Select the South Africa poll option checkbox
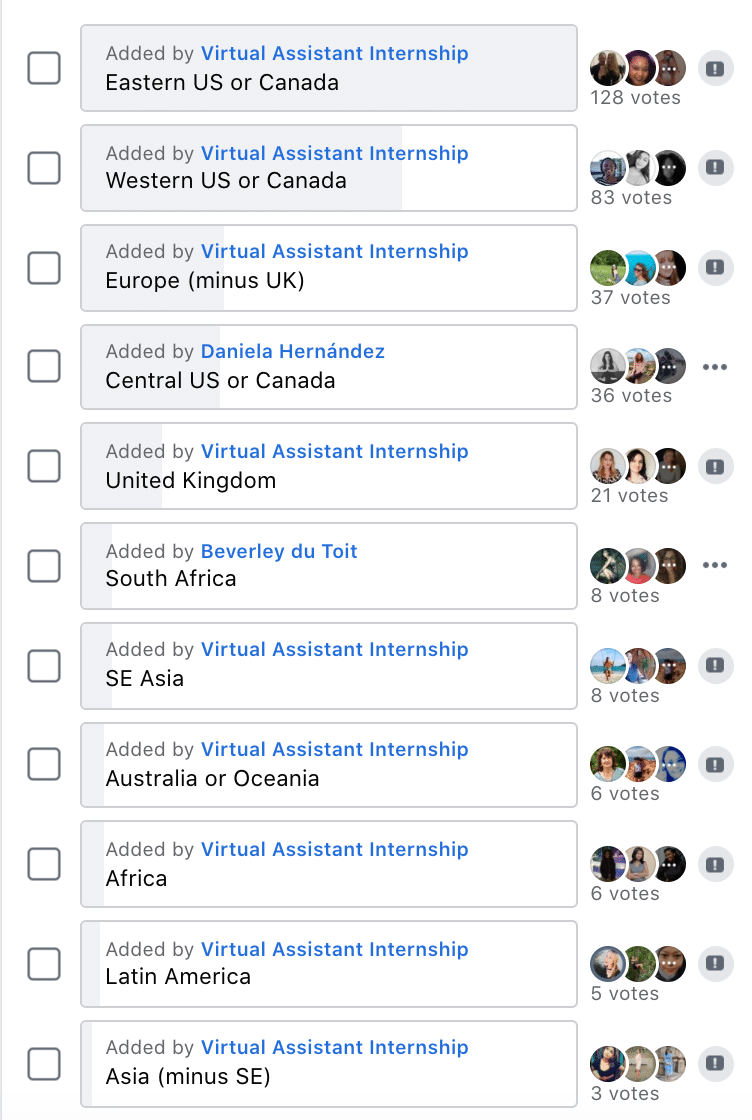 (x=44, y=566)
